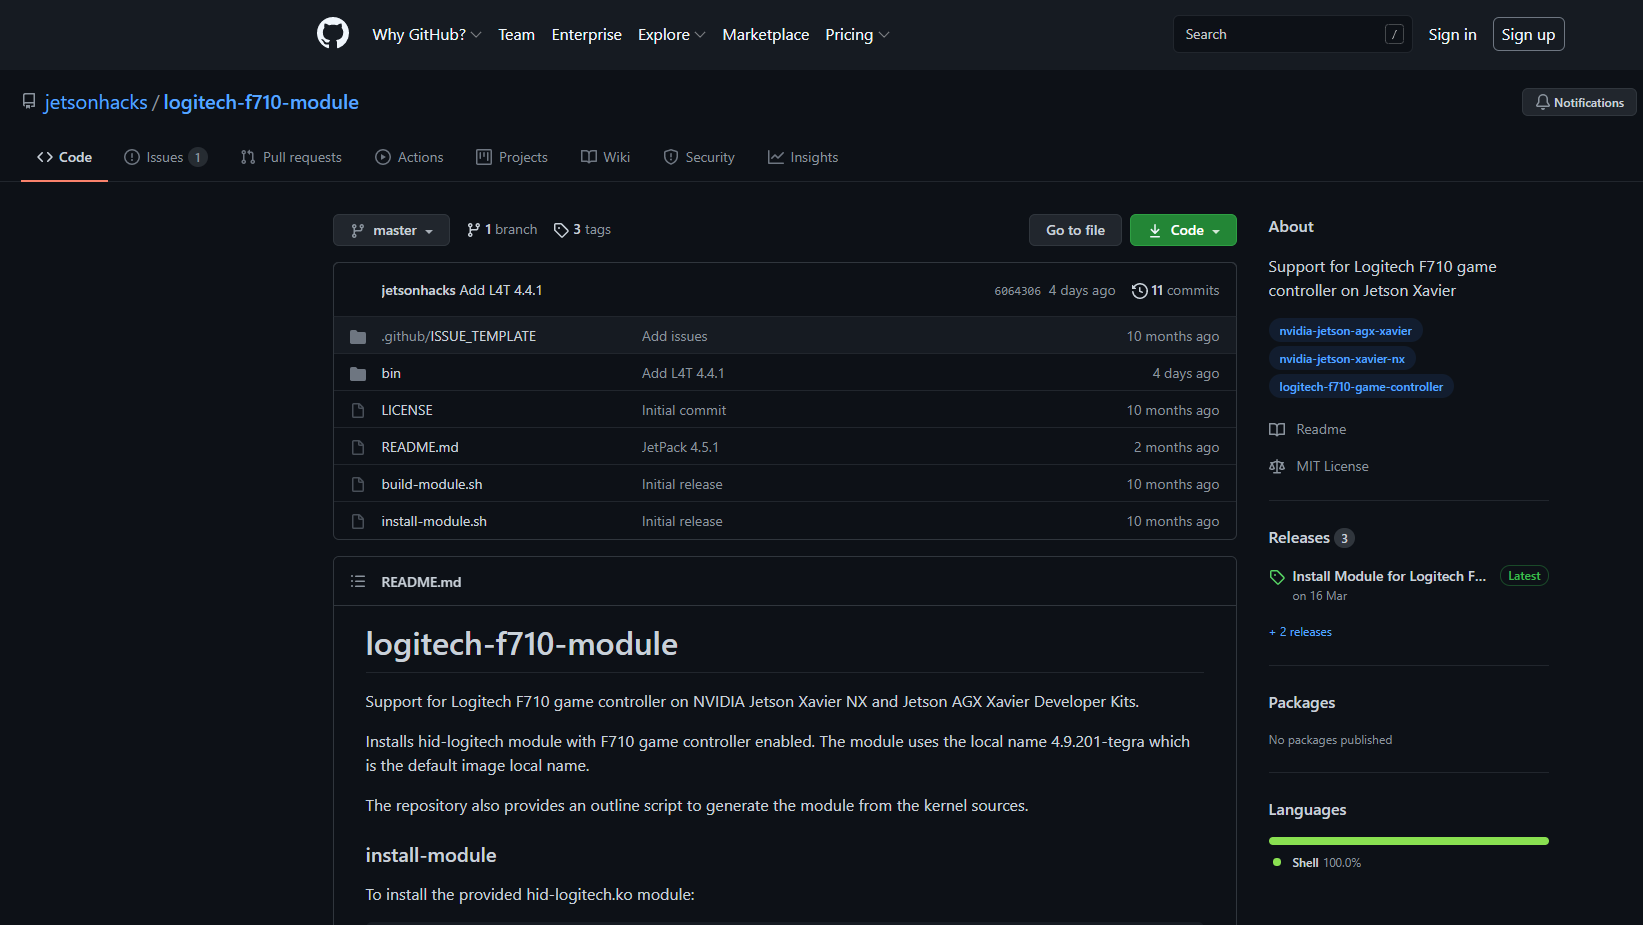
Task: Open the logitech-f710-game-controller topic tag
Action: pyautogui.click(x=1361, y=387)
